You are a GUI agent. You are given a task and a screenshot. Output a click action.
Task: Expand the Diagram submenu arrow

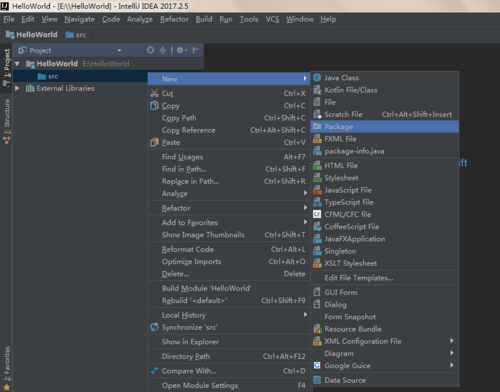coord(452,353)
